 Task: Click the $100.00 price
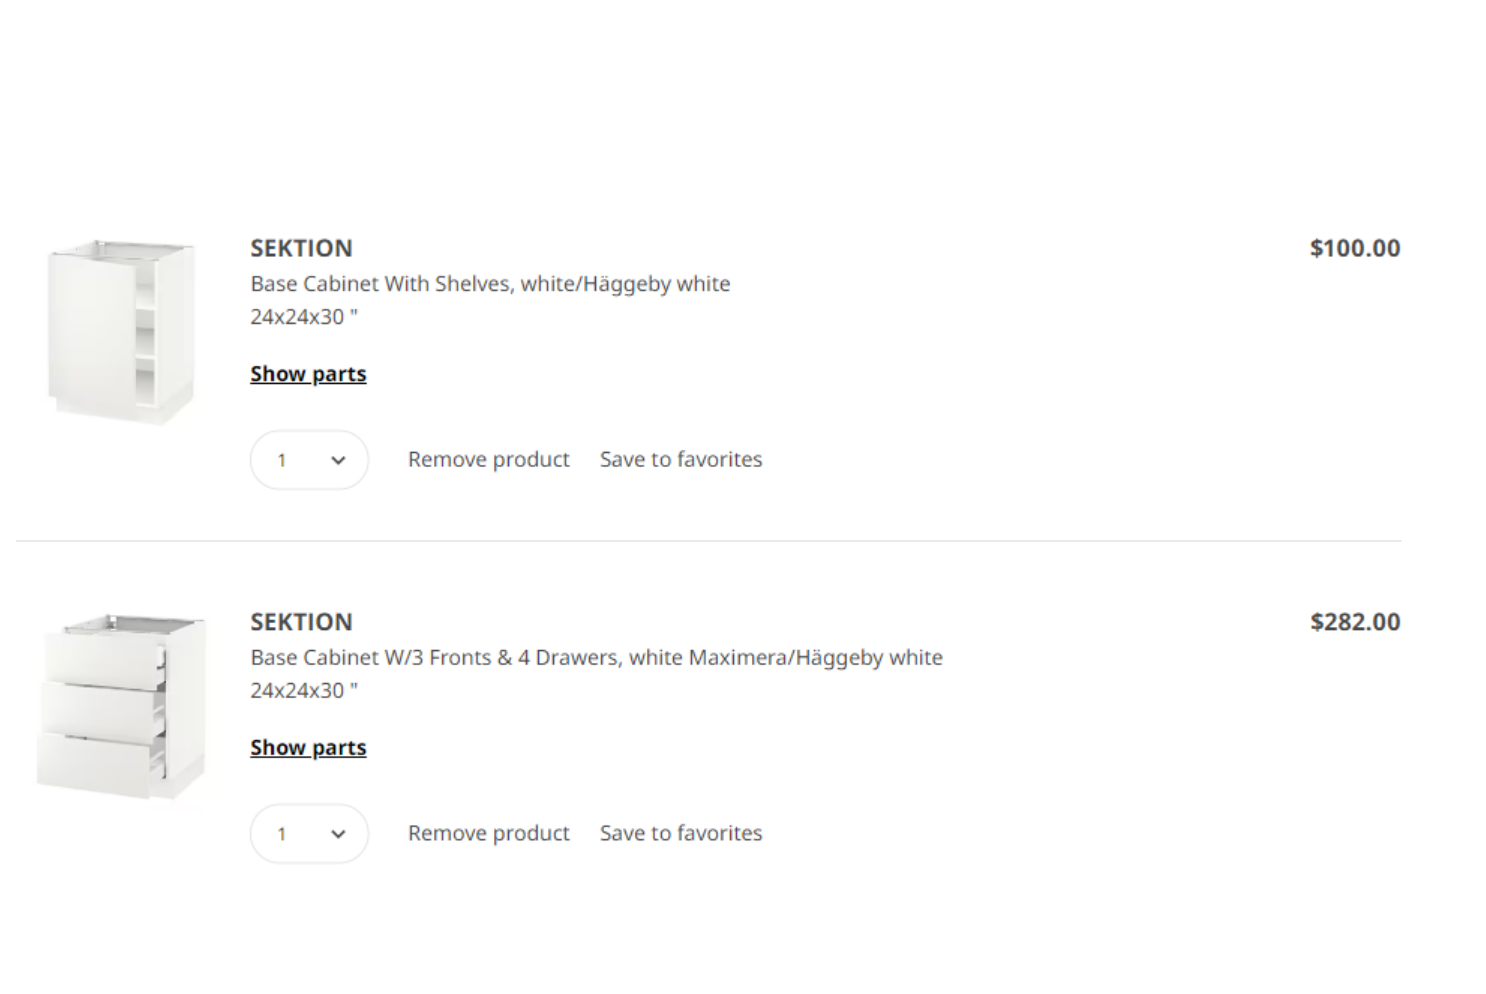click(x=1355, y=248)
